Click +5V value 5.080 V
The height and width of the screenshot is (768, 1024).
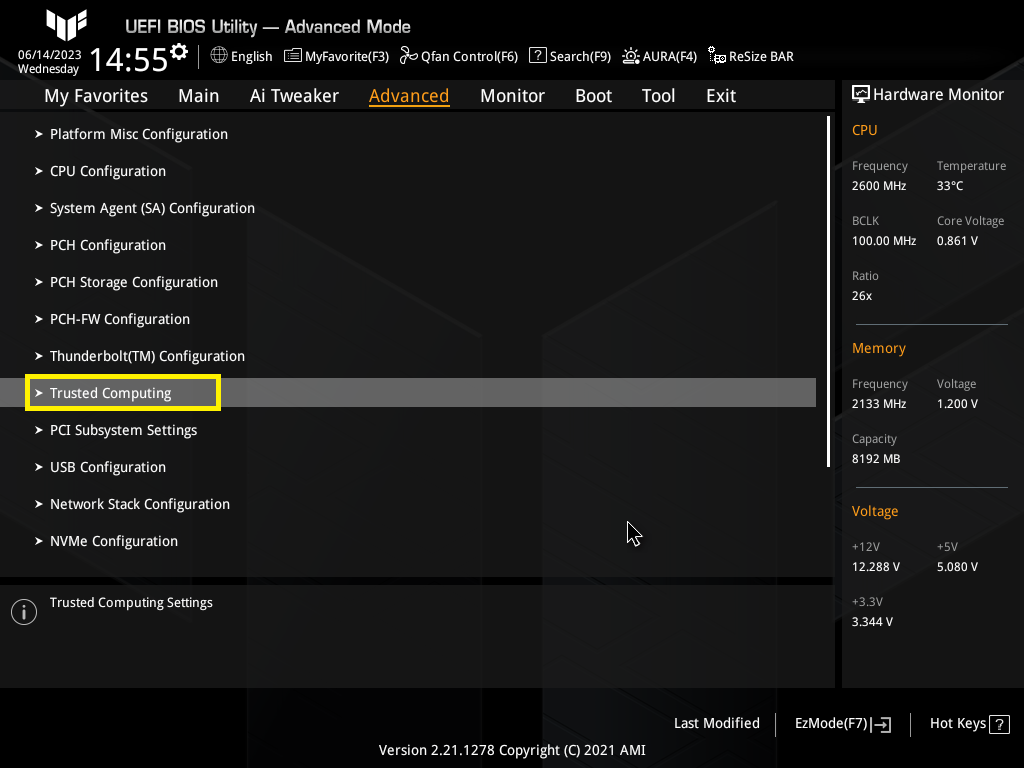(957, 567)
